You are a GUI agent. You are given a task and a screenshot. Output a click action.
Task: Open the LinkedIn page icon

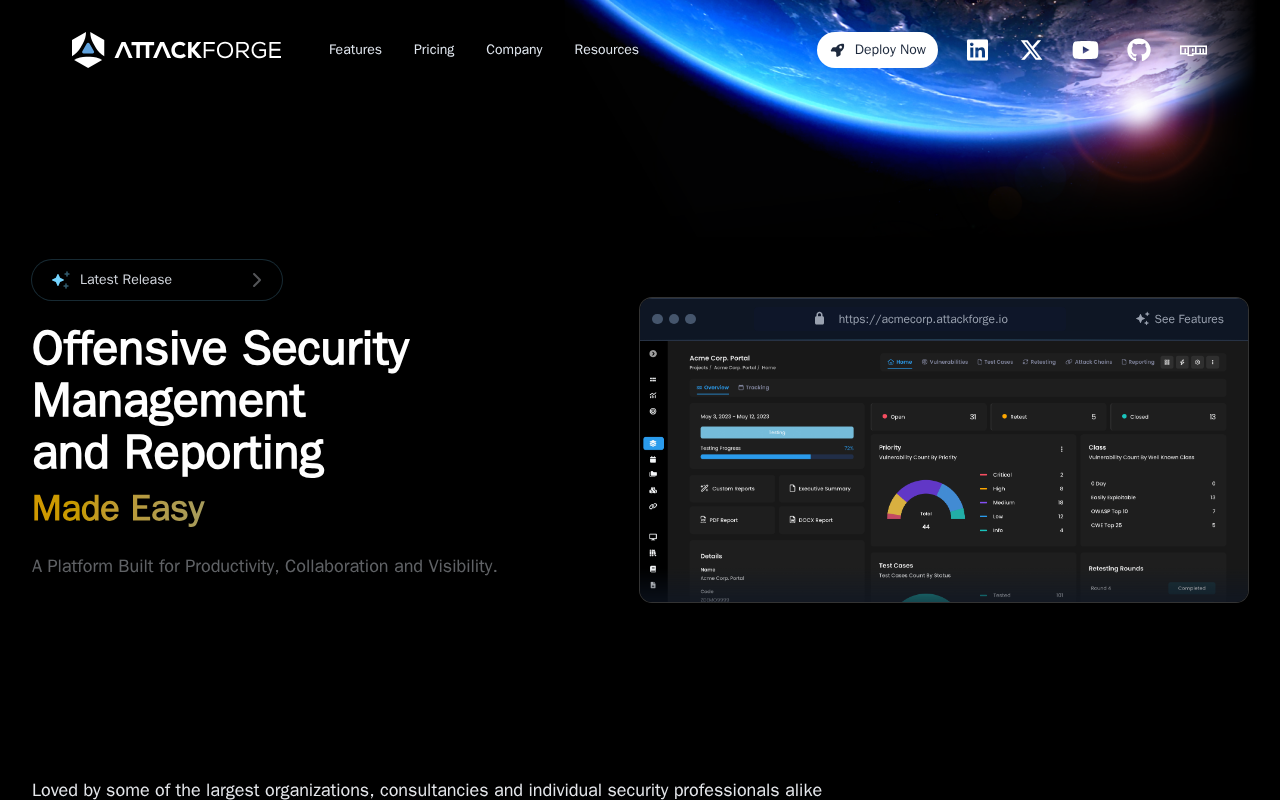[x=977, y=50]
